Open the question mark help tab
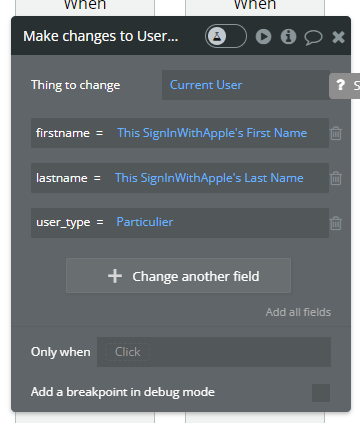This screenshot has height=423, width=360. point(344,86)
